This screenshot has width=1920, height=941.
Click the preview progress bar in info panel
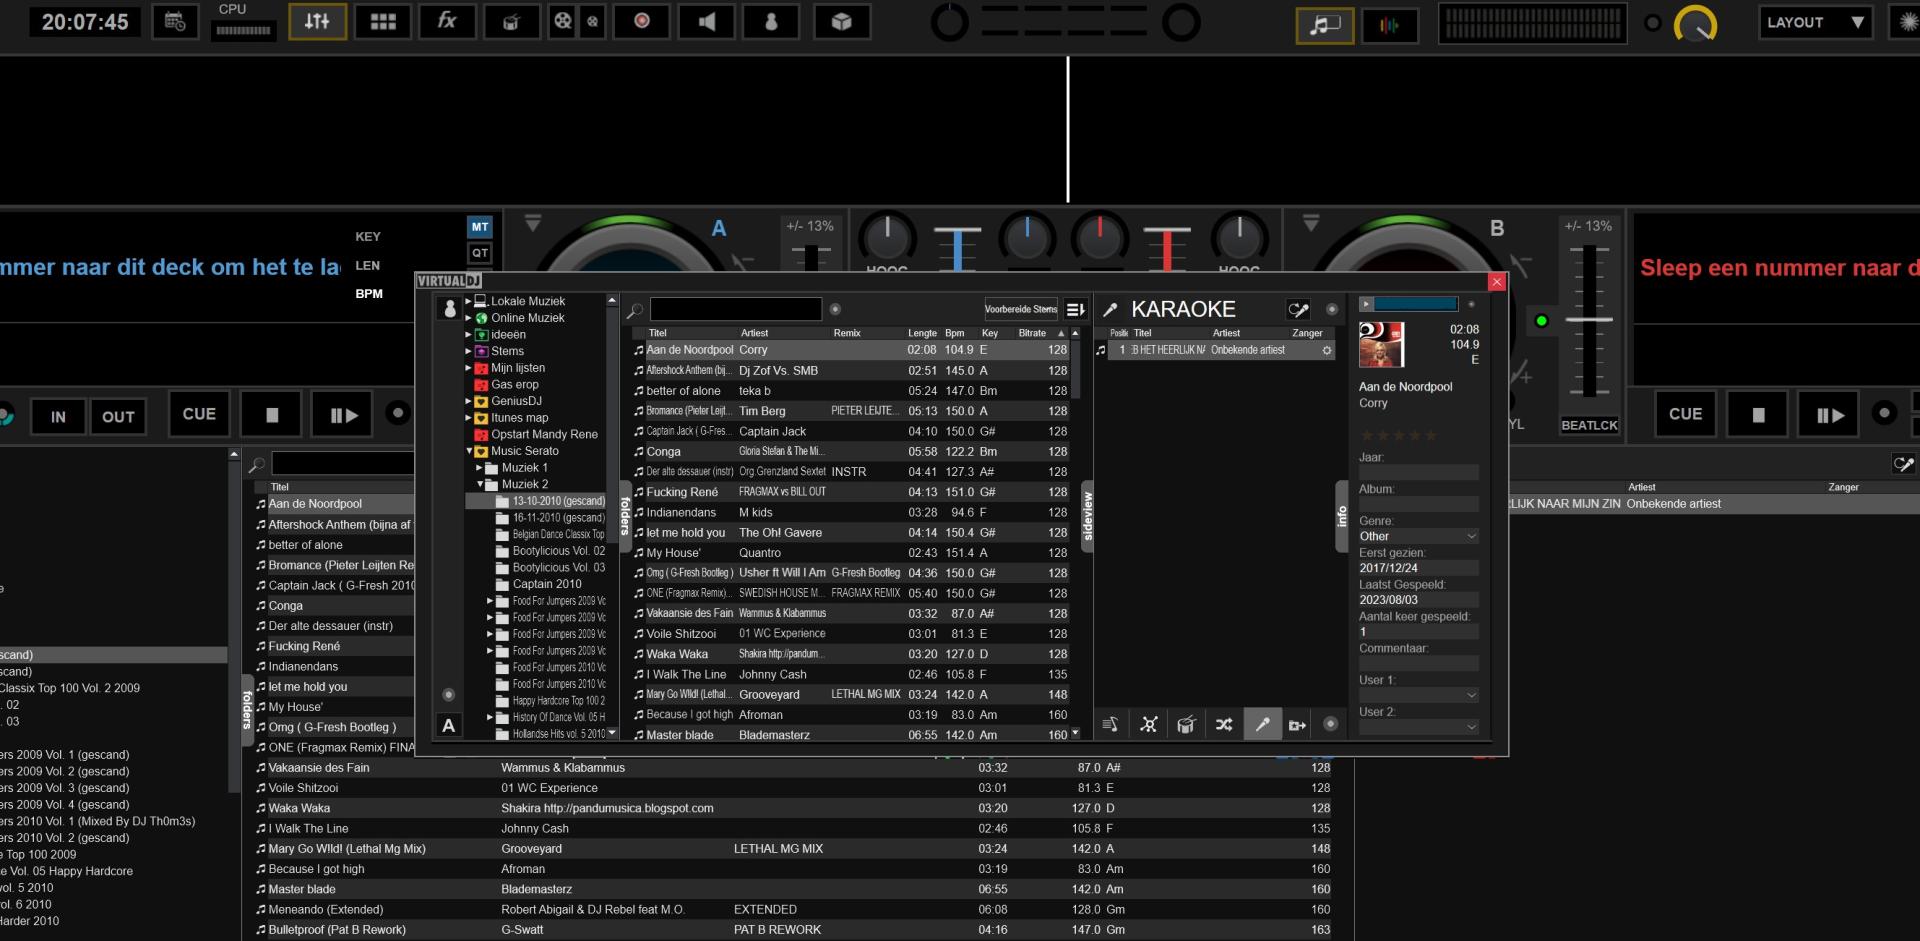point(1415,304)
